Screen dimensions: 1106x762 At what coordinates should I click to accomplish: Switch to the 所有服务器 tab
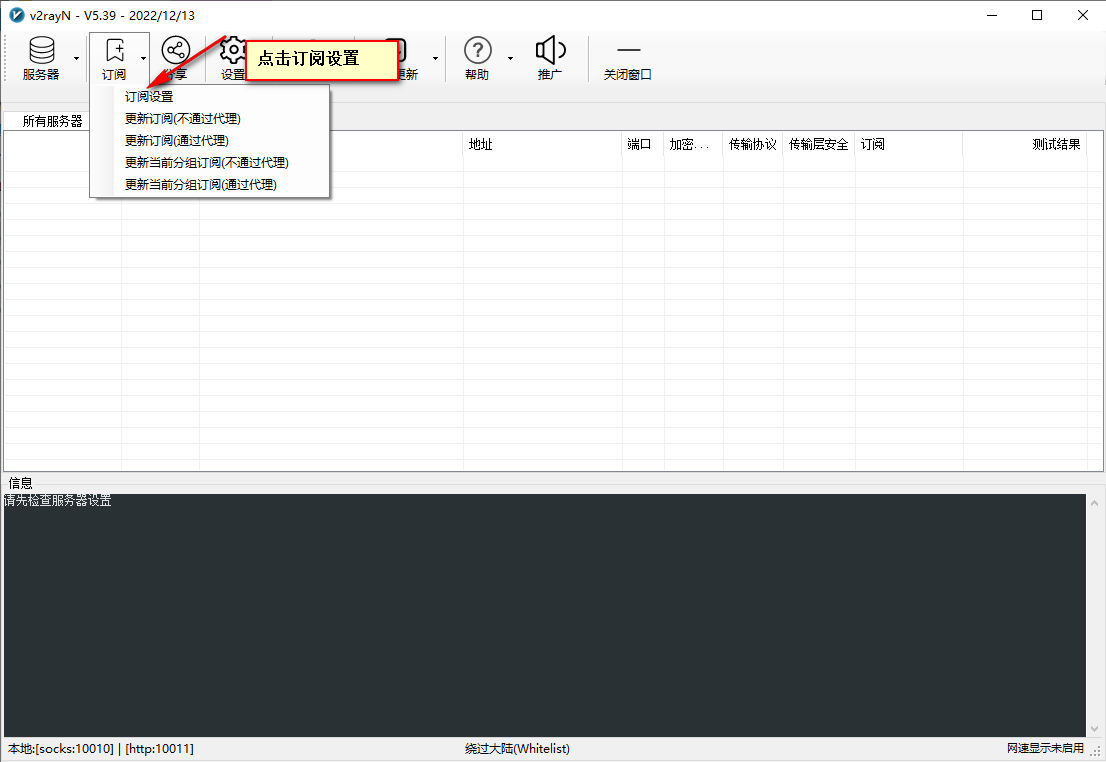(x=52, y=121)
